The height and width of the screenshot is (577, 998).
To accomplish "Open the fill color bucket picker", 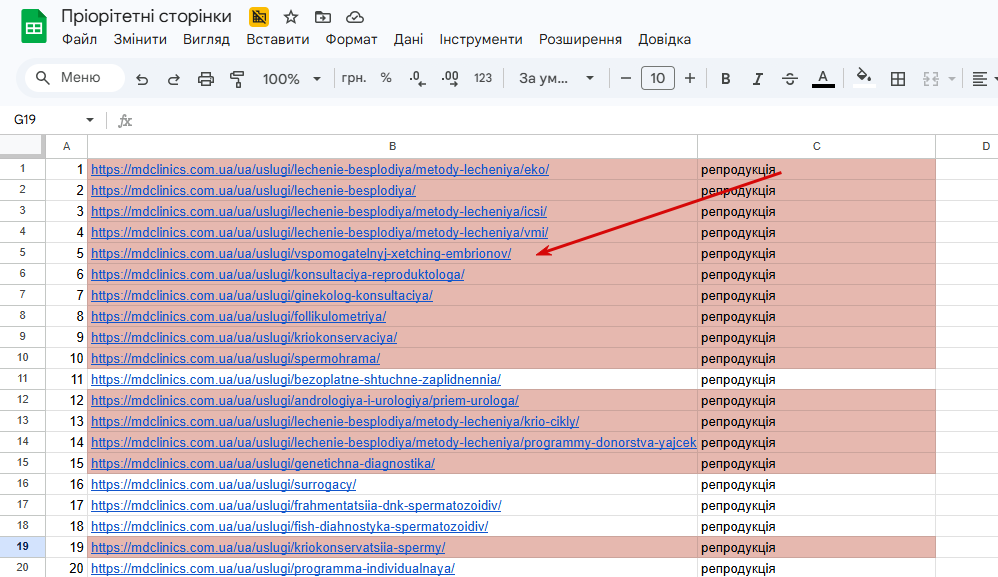I will pos(864,78).
